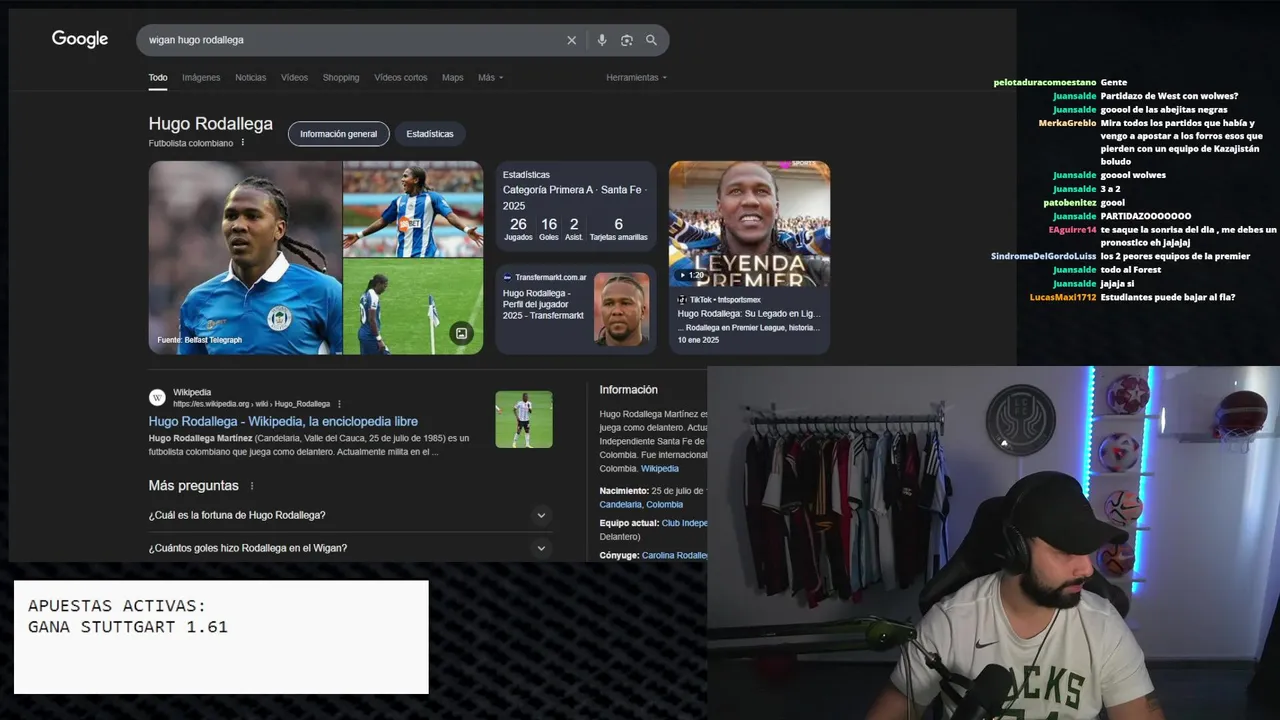Open image gallery icon on photo collage
This screenshot has height=720, width=1280.
pyautogui.click(x=461, y=333)
